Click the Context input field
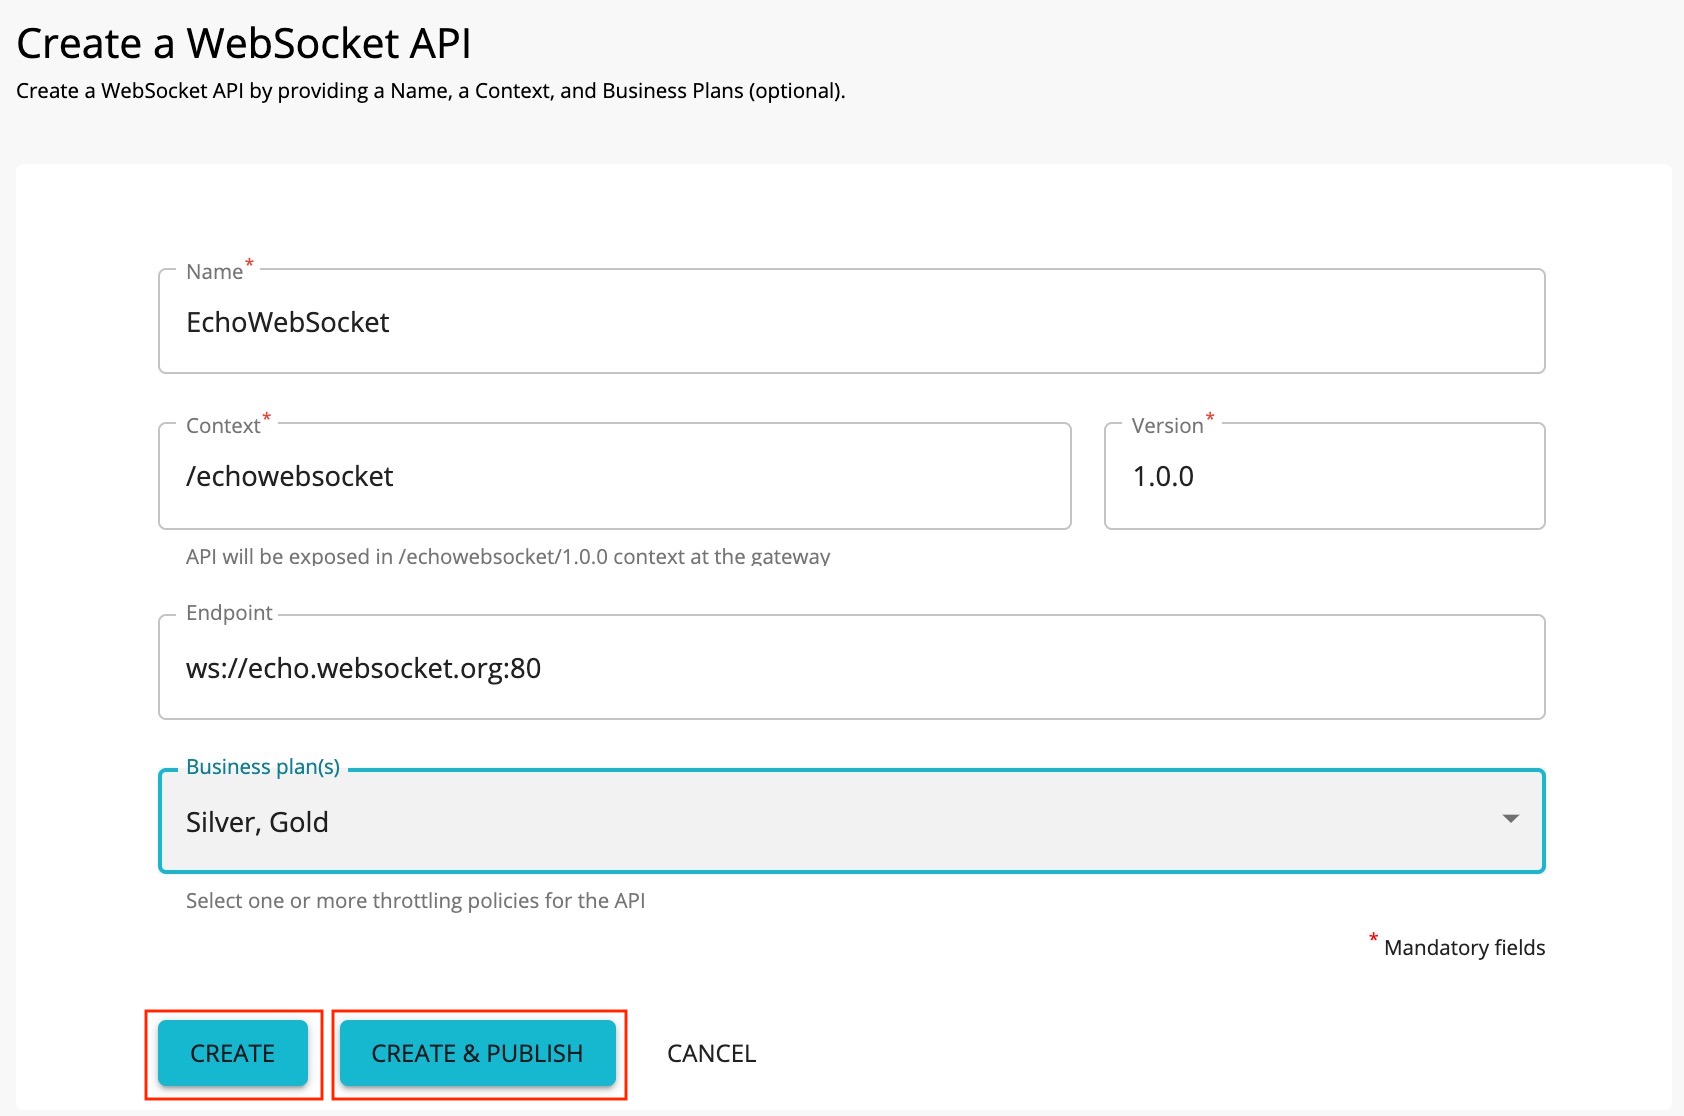 click(614, 476)
